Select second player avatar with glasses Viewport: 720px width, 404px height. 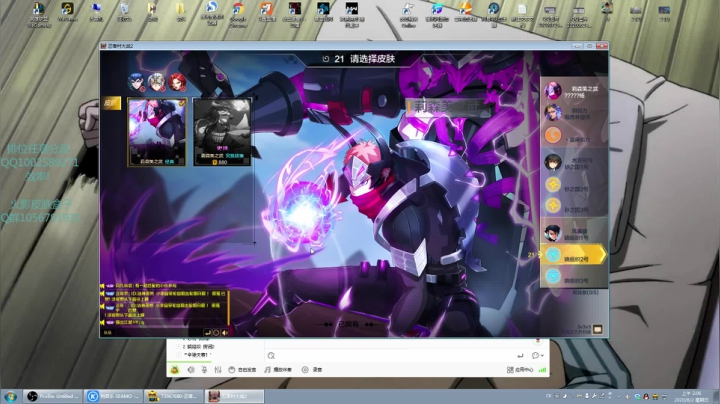coord(553,112)
